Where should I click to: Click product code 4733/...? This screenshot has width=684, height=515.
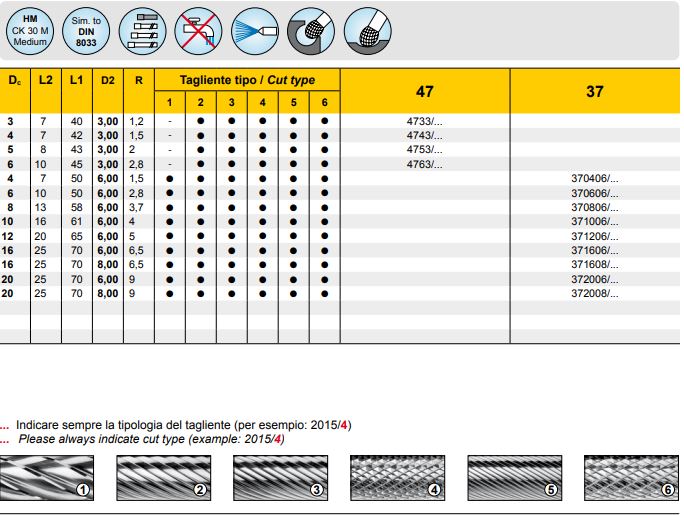427,121
